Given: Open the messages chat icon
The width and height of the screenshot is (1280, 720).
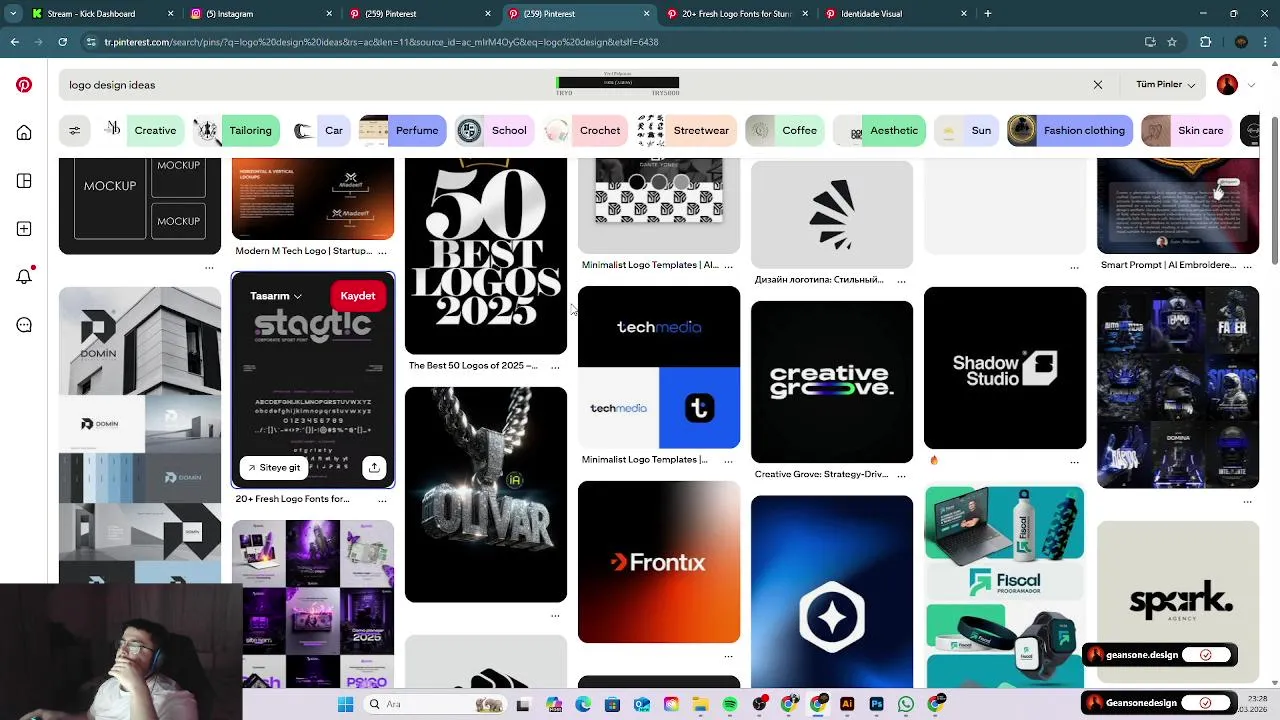Looking at the screenshot, I should [x=24, y=325].
